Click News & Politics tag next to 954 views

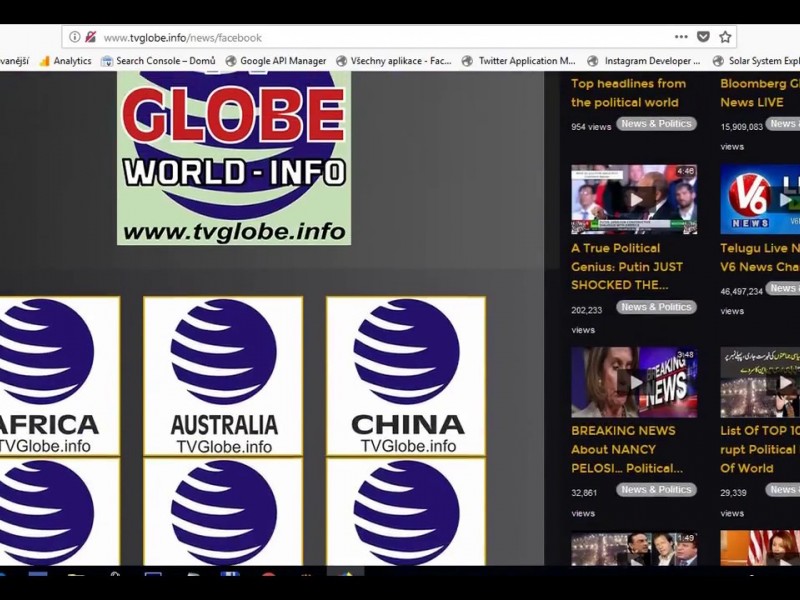point(656,123)
